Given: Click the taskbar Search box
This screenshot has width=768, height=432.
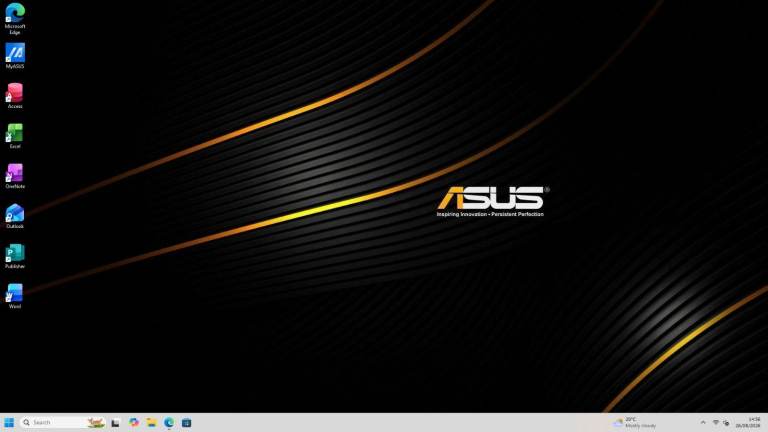Looking at the screenshot, I should click(x=63, y=422).
